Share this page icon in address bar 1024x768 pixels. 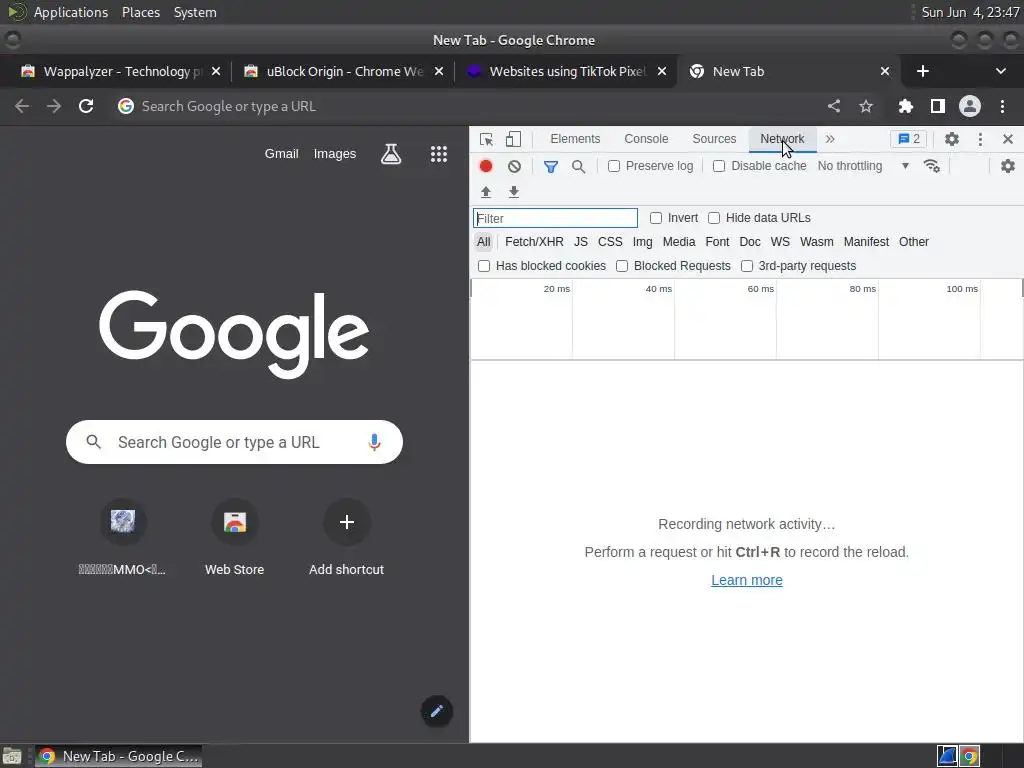click(834, 106)
